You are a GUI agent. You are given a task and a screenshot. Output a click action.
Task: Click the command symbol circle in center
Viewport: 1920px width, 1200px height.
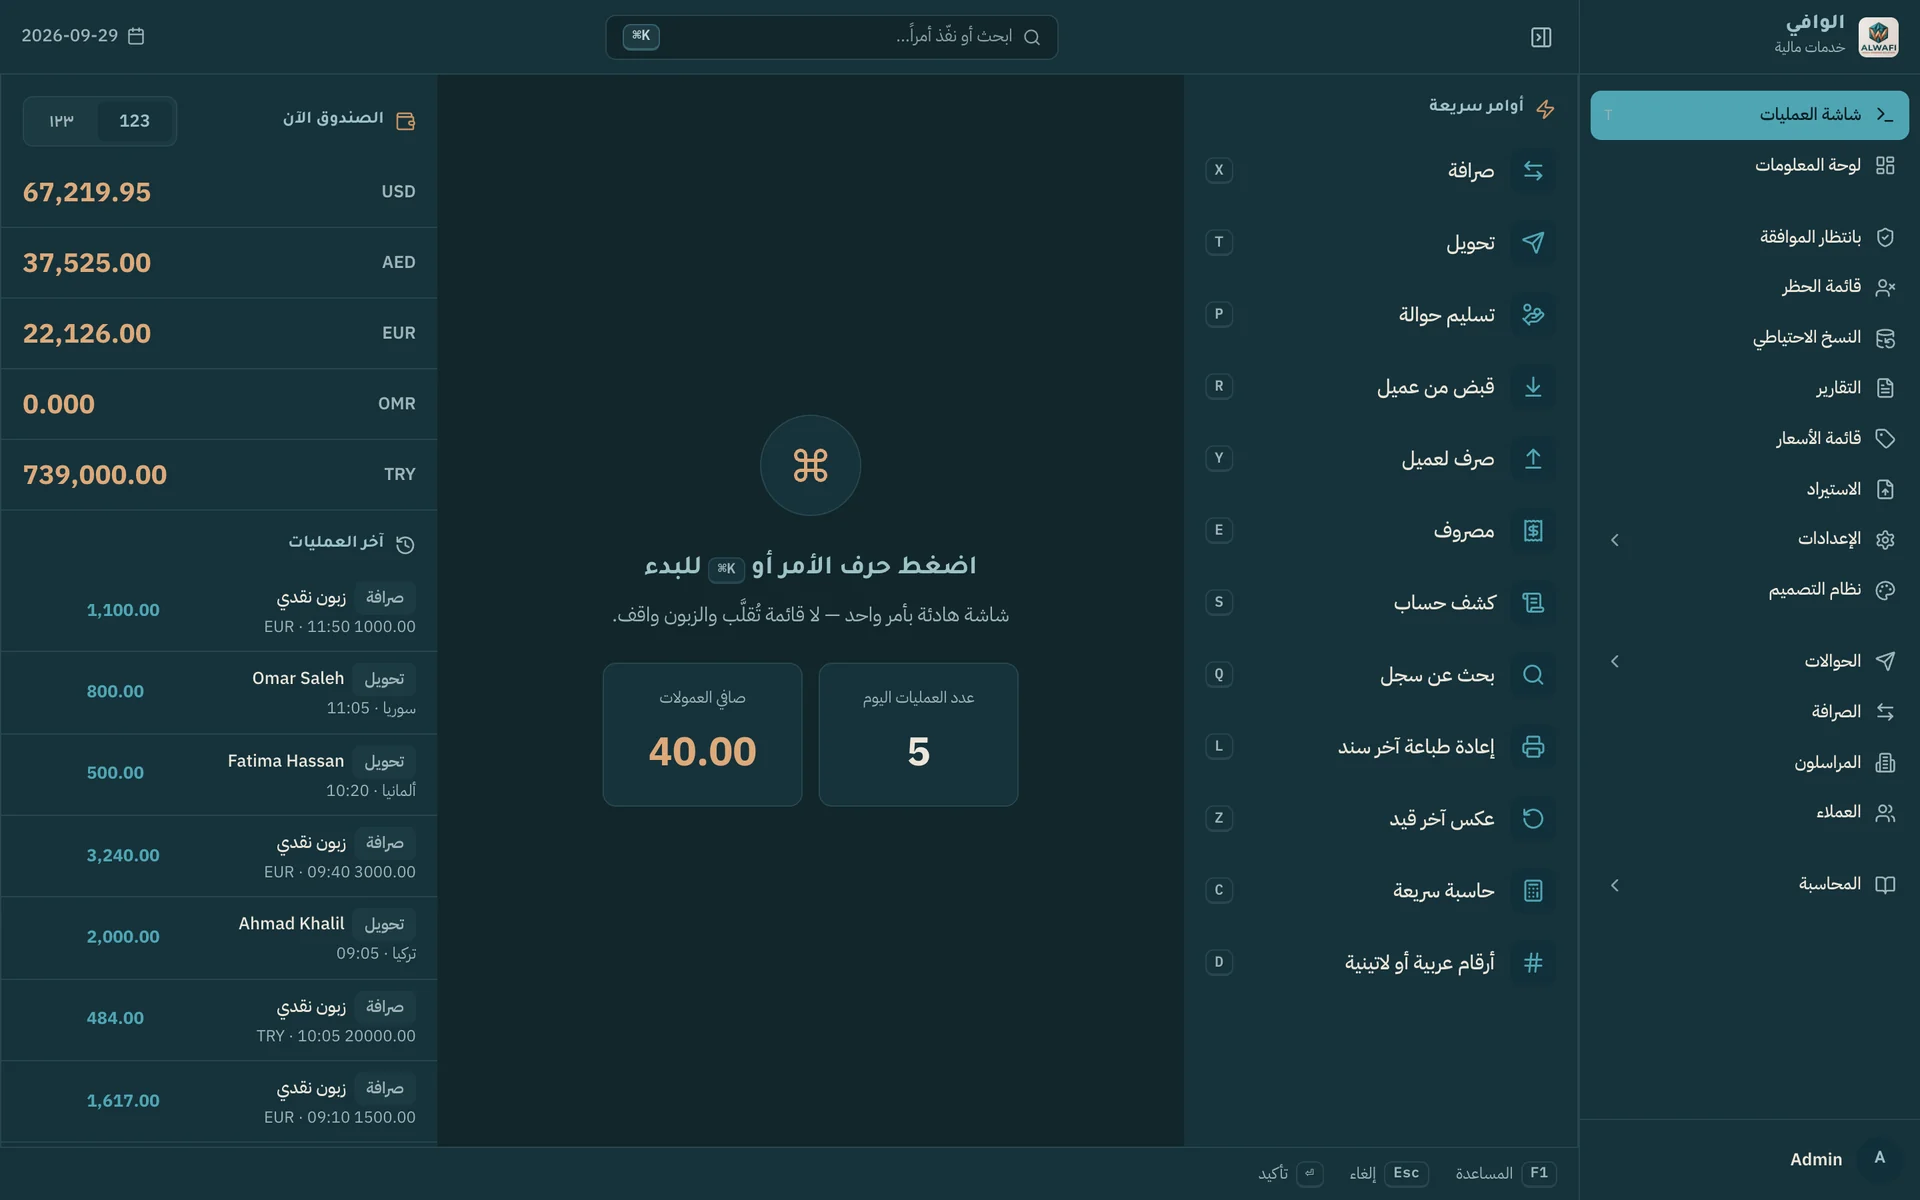pos(810,465)
